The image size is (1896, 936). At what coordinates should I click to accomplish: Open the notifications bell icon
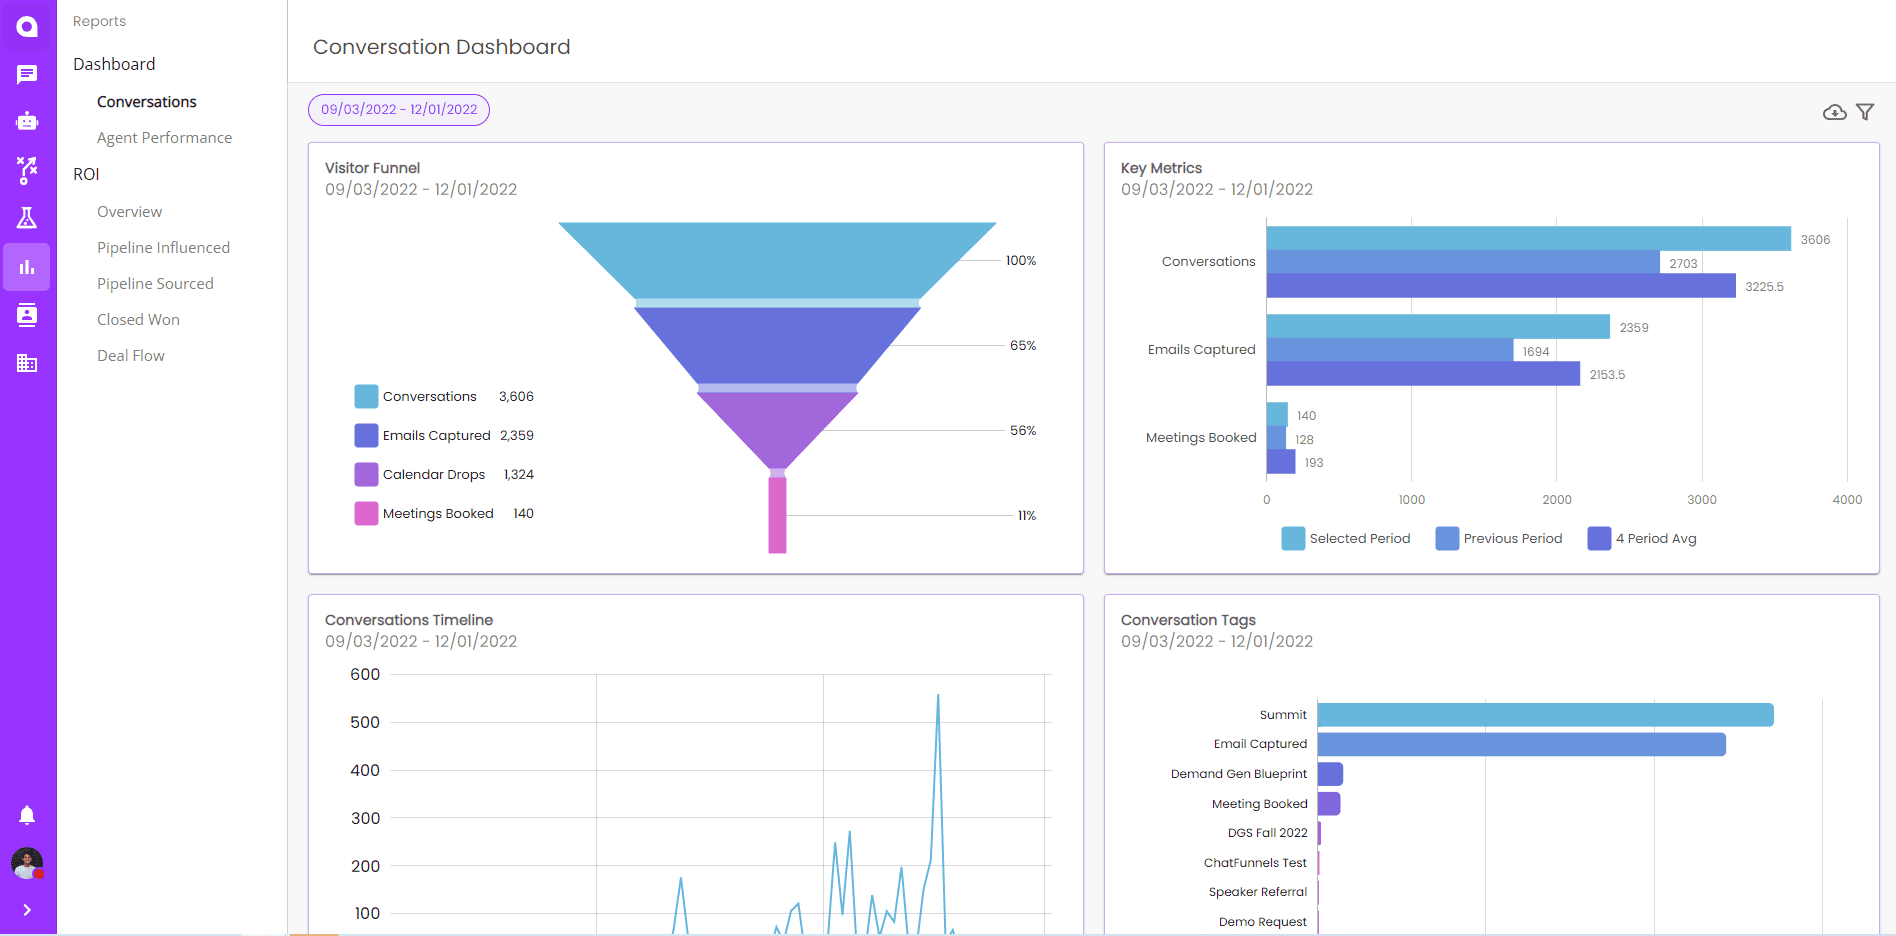[27, 815]
